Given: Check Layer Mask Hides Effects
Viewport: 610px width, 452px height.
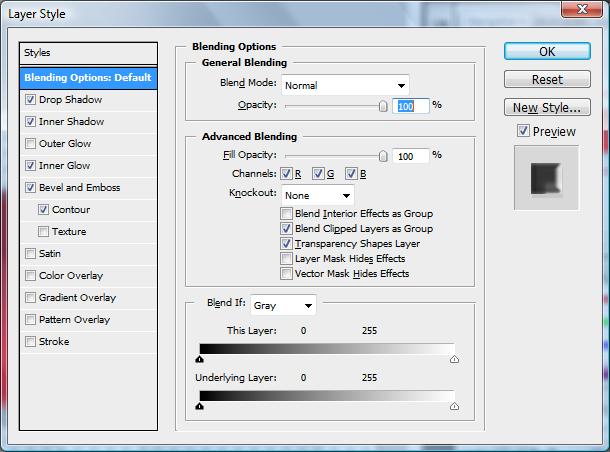Looking at the screenshot, I should coord(286,258).
